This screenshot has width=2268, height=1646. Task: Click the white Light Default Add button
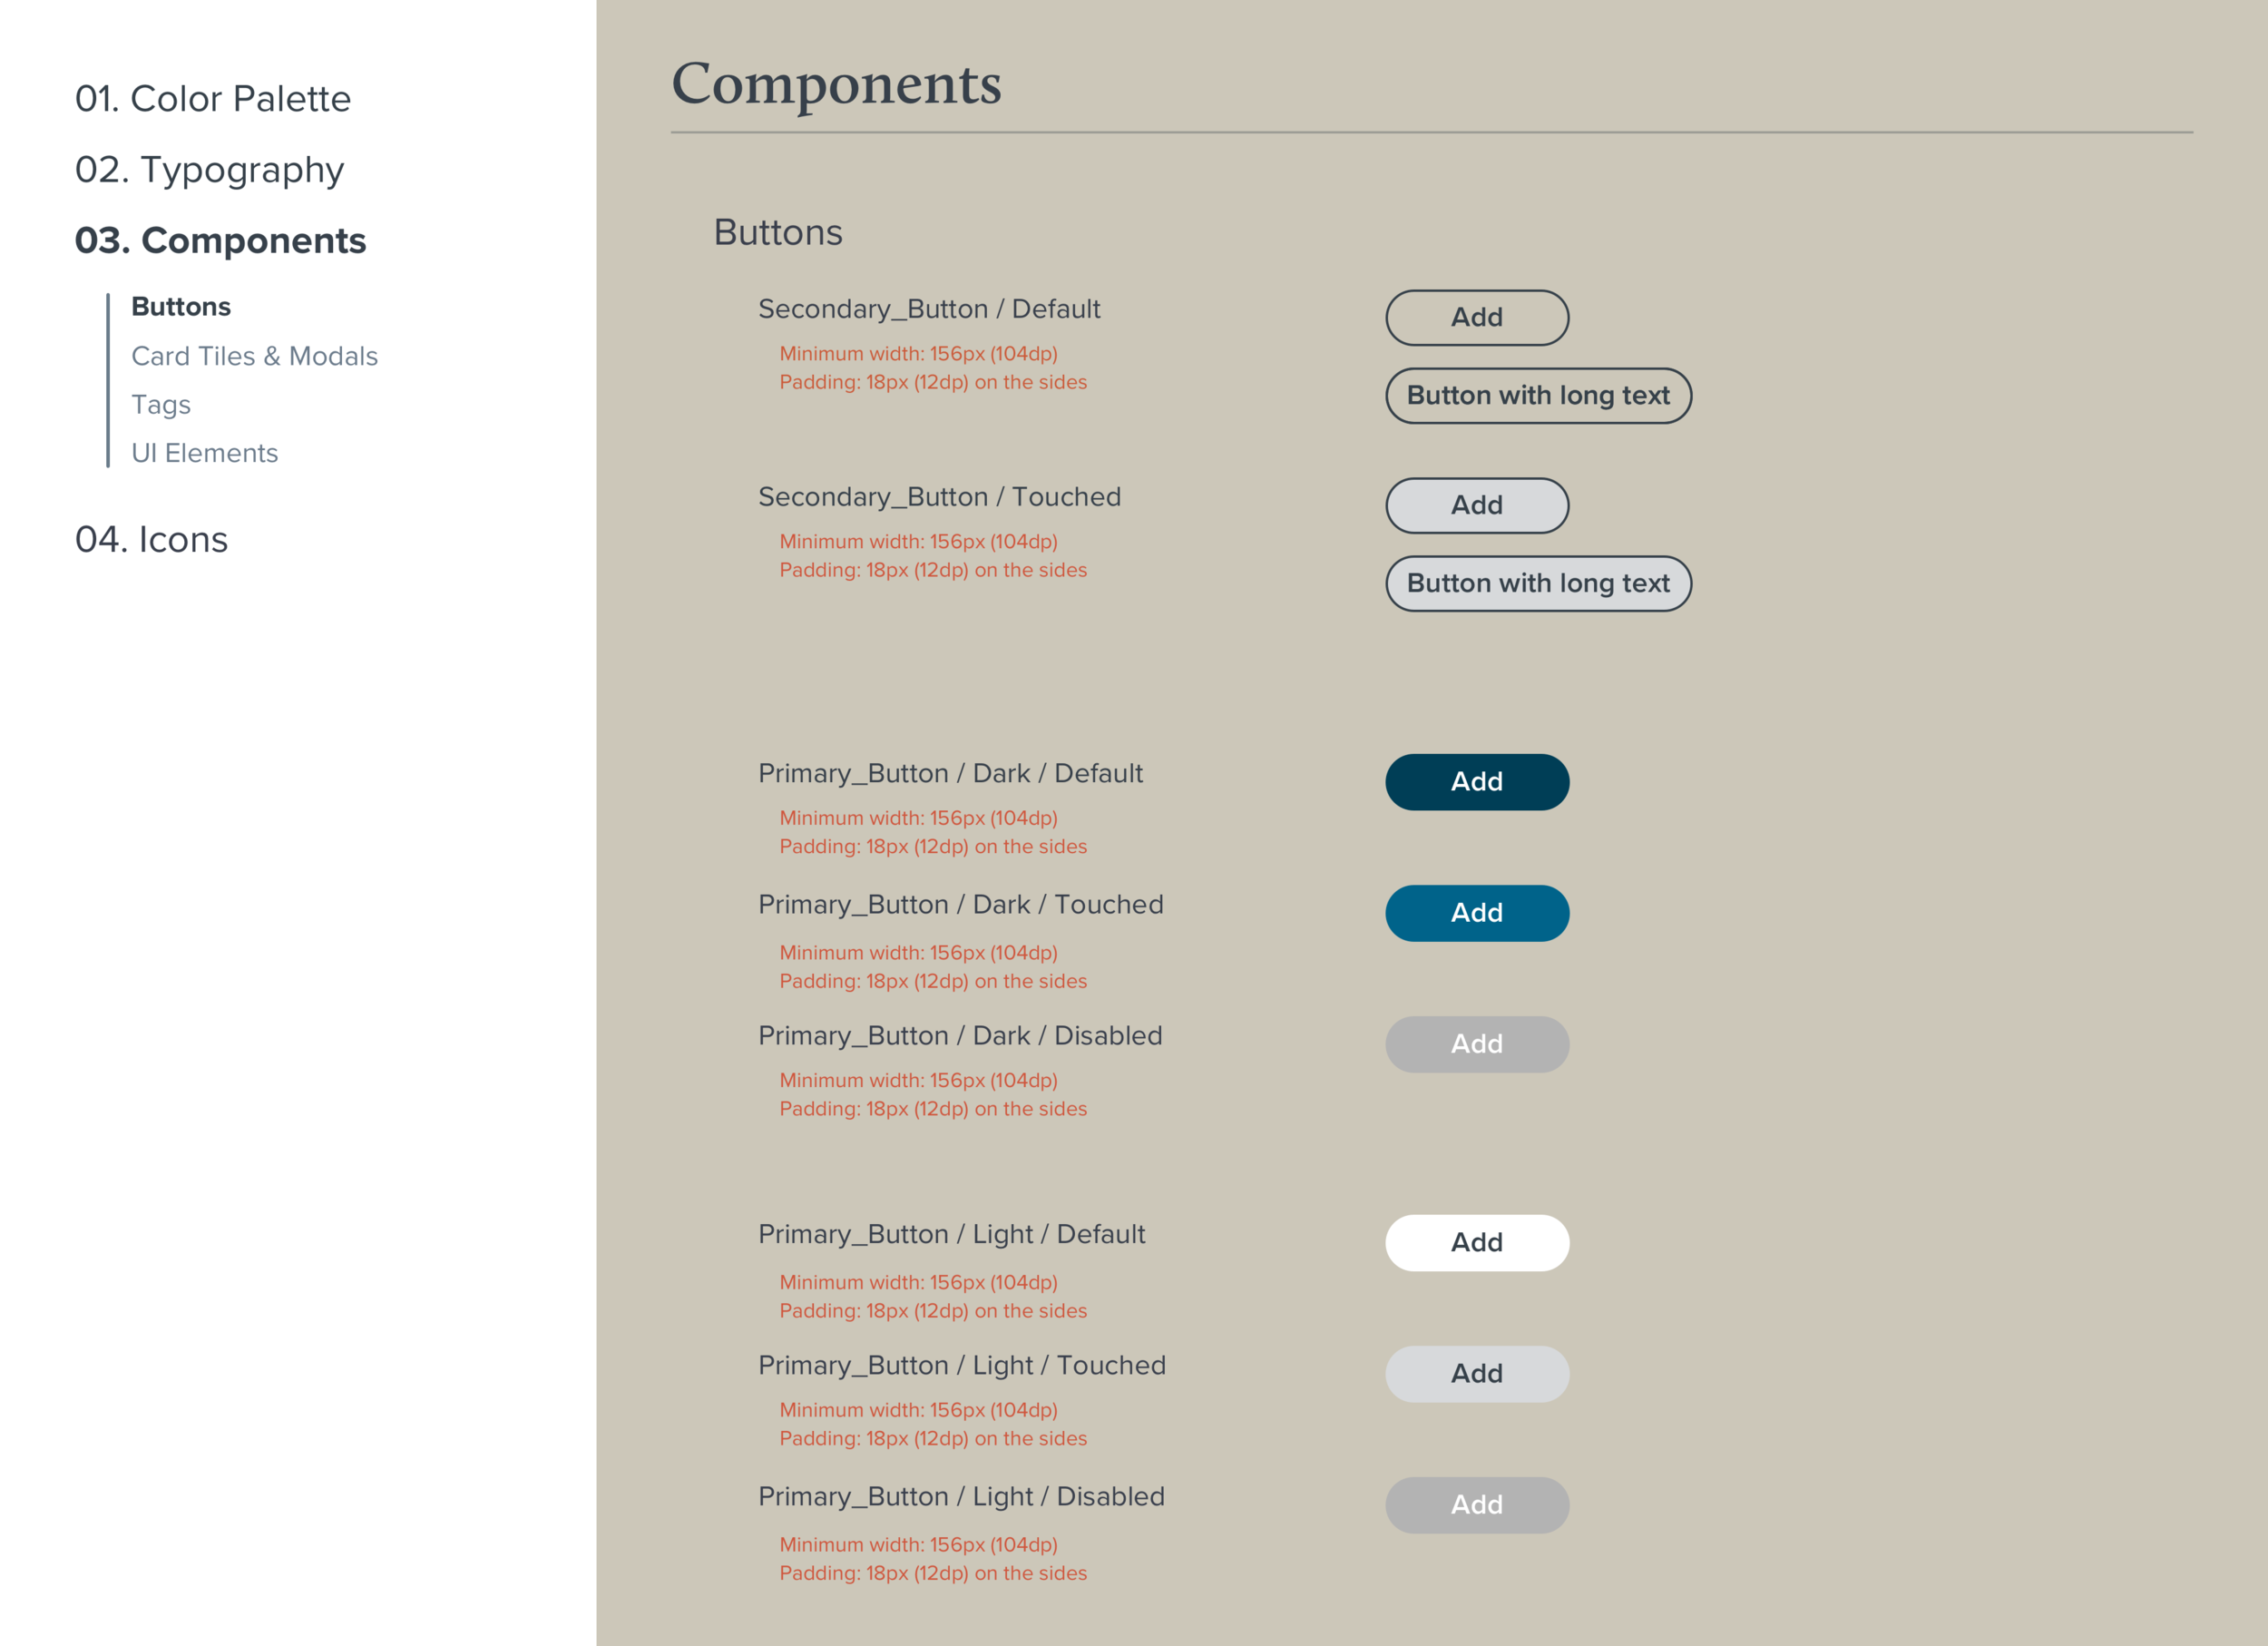pyautogui.click(x=1477, y=1243)
